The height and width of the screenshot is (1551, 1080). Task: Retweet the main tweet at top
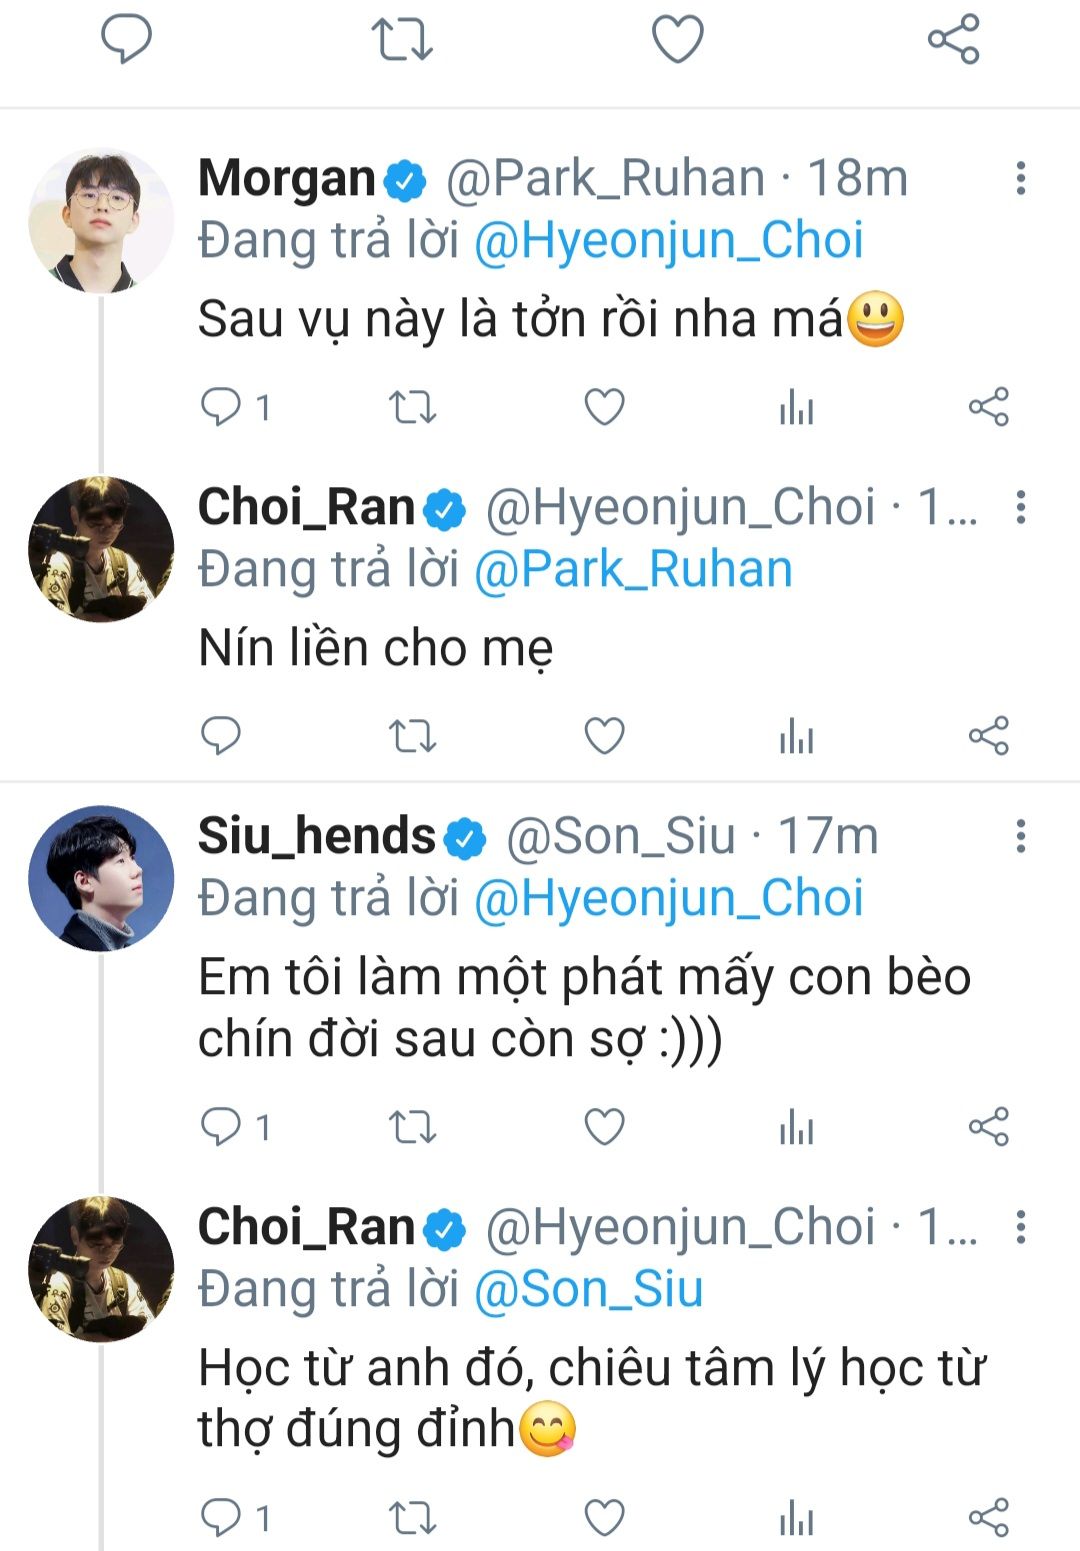coord(402,40)
